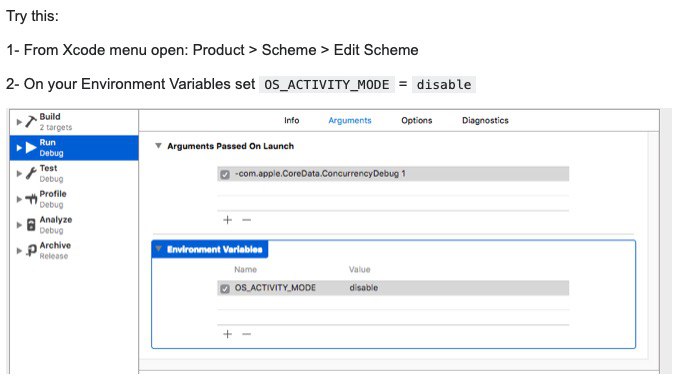Toggle the OS_ACTIVITY_MODE variable checkbox
This screenshot has height=381, width=677.
coord(225,289)
